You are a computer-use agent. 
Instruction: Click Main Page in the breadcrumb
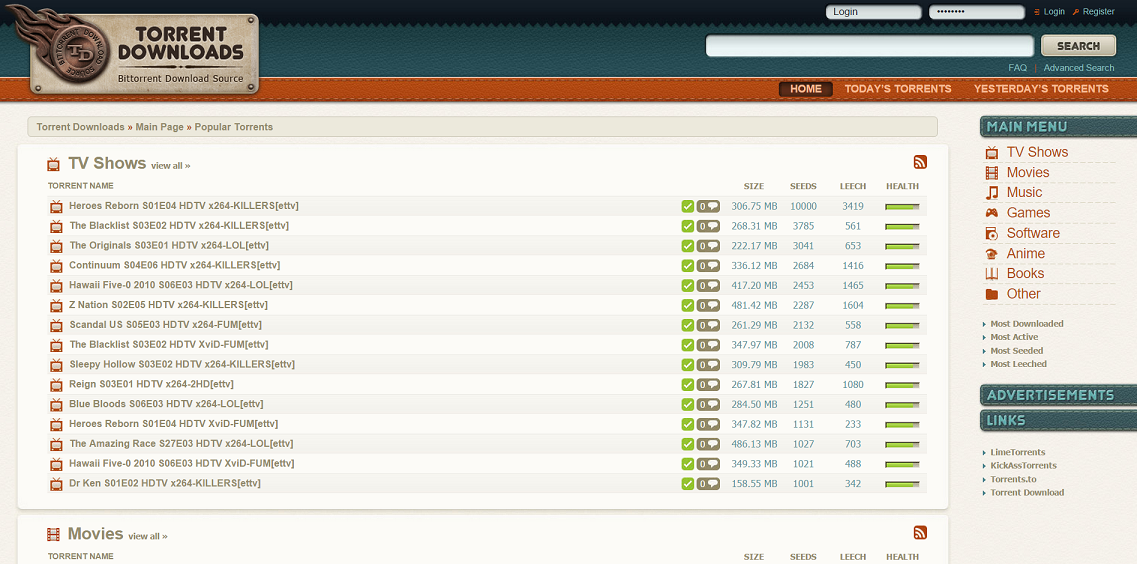tap(160, 127)
